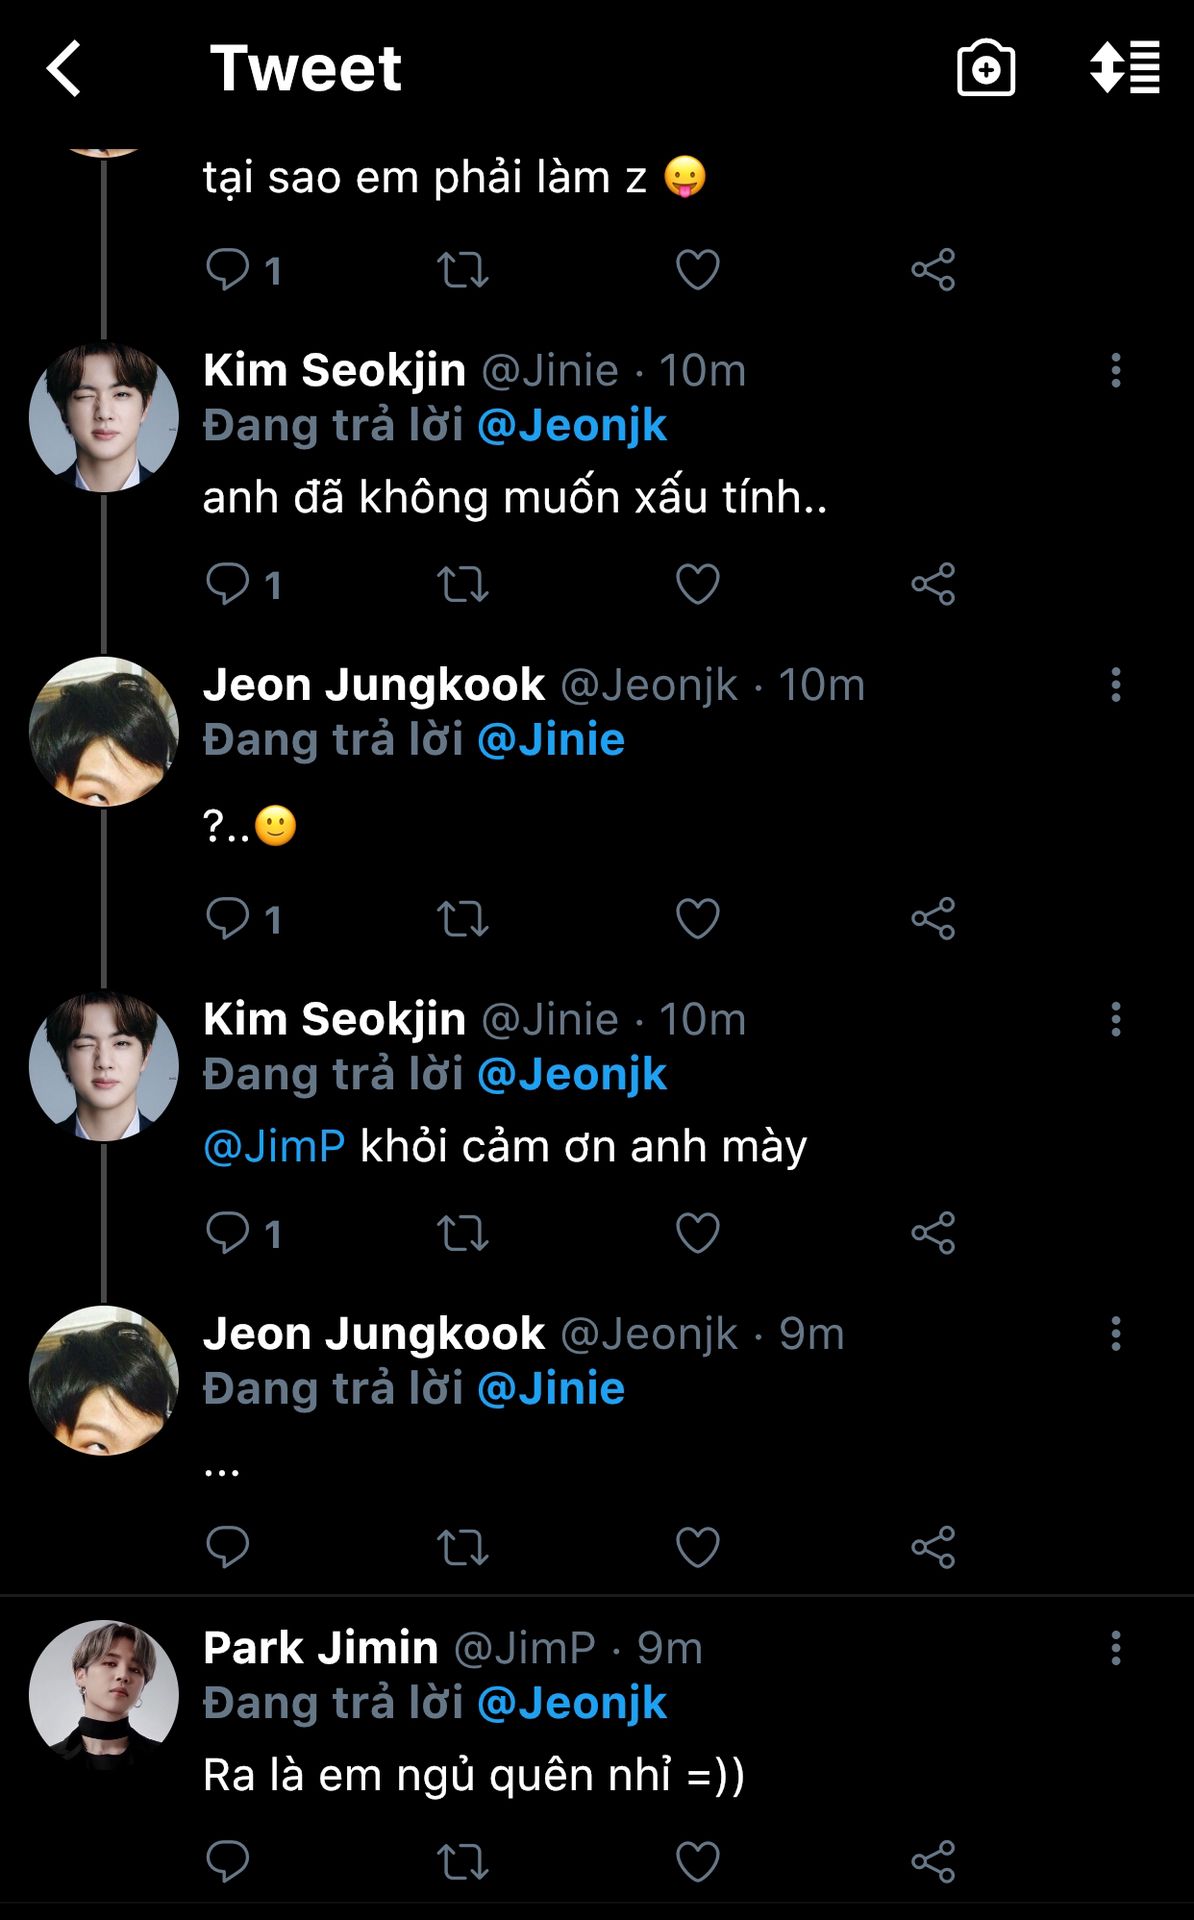Retweet Jungkook's "..." tweet

[x=463, y=1547]
